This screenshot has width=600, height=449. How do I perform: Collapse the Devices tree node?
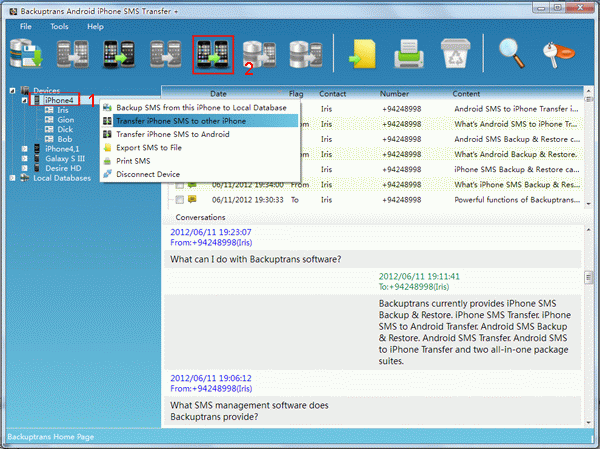[13, 91]
